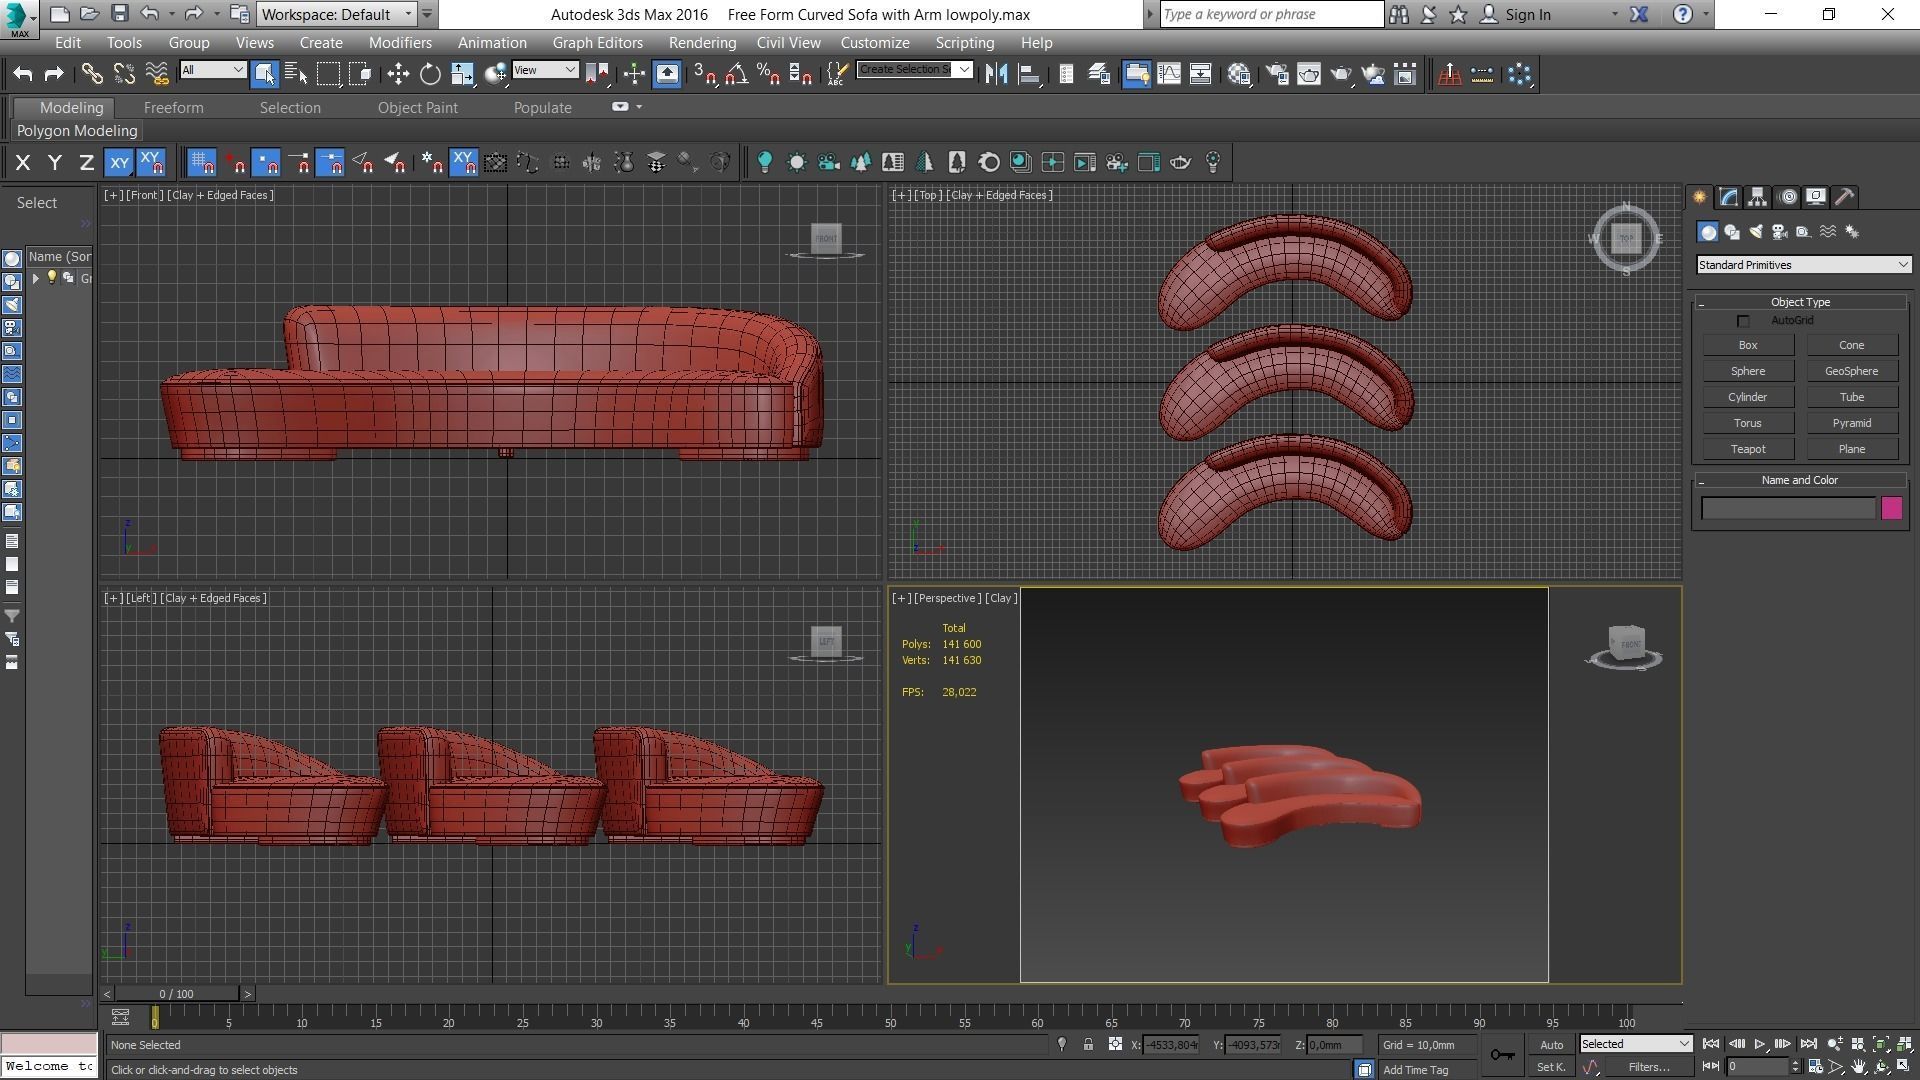Image resolution: width=1920 pixels, height=1080 pixels.
Task: Click the Render Production teapot icon
Action: click(1341, 74)
